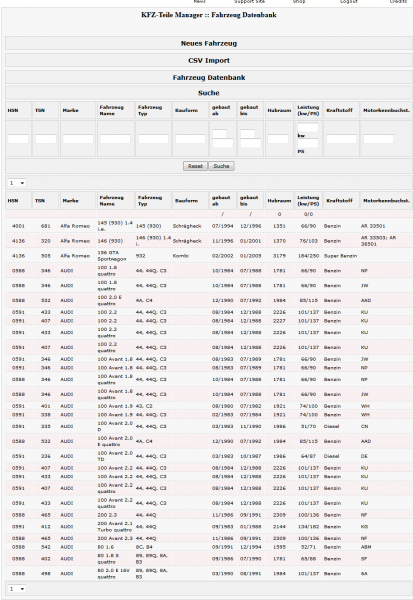Image resolution: width=413 pixels, height=600 pixels.
Task: Click the Leistung value '184/250'
Action: 308,256
